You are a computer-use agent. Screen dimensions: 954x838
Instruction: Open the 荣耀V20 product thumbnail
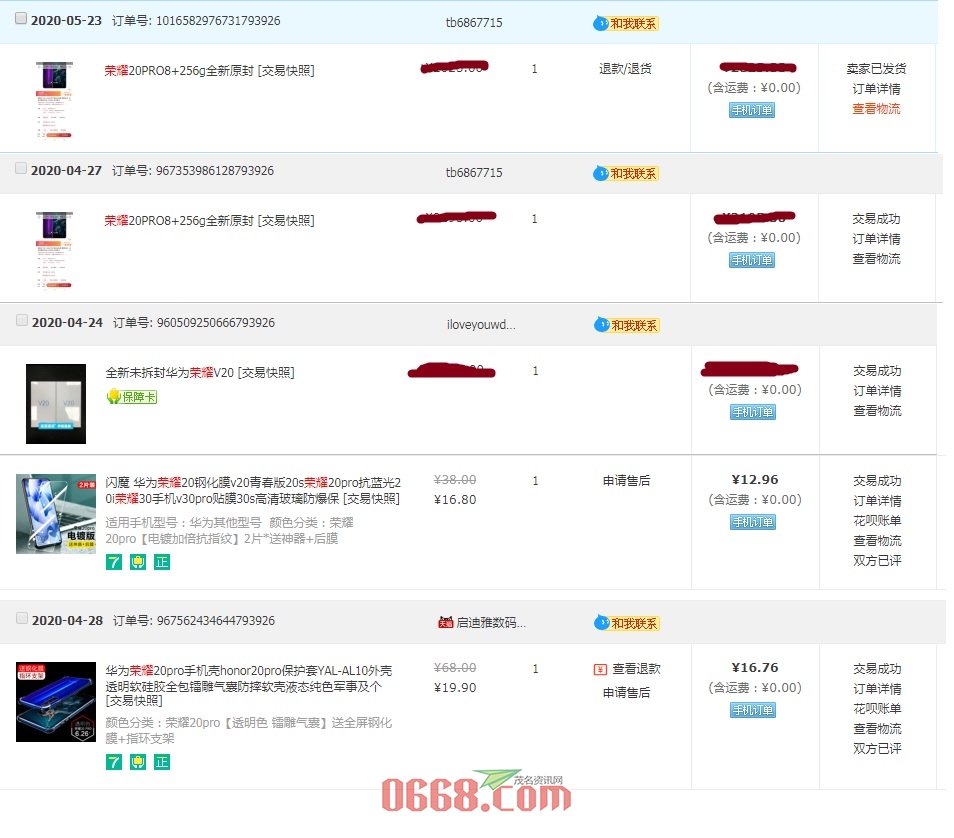click(x=56, y=403)
